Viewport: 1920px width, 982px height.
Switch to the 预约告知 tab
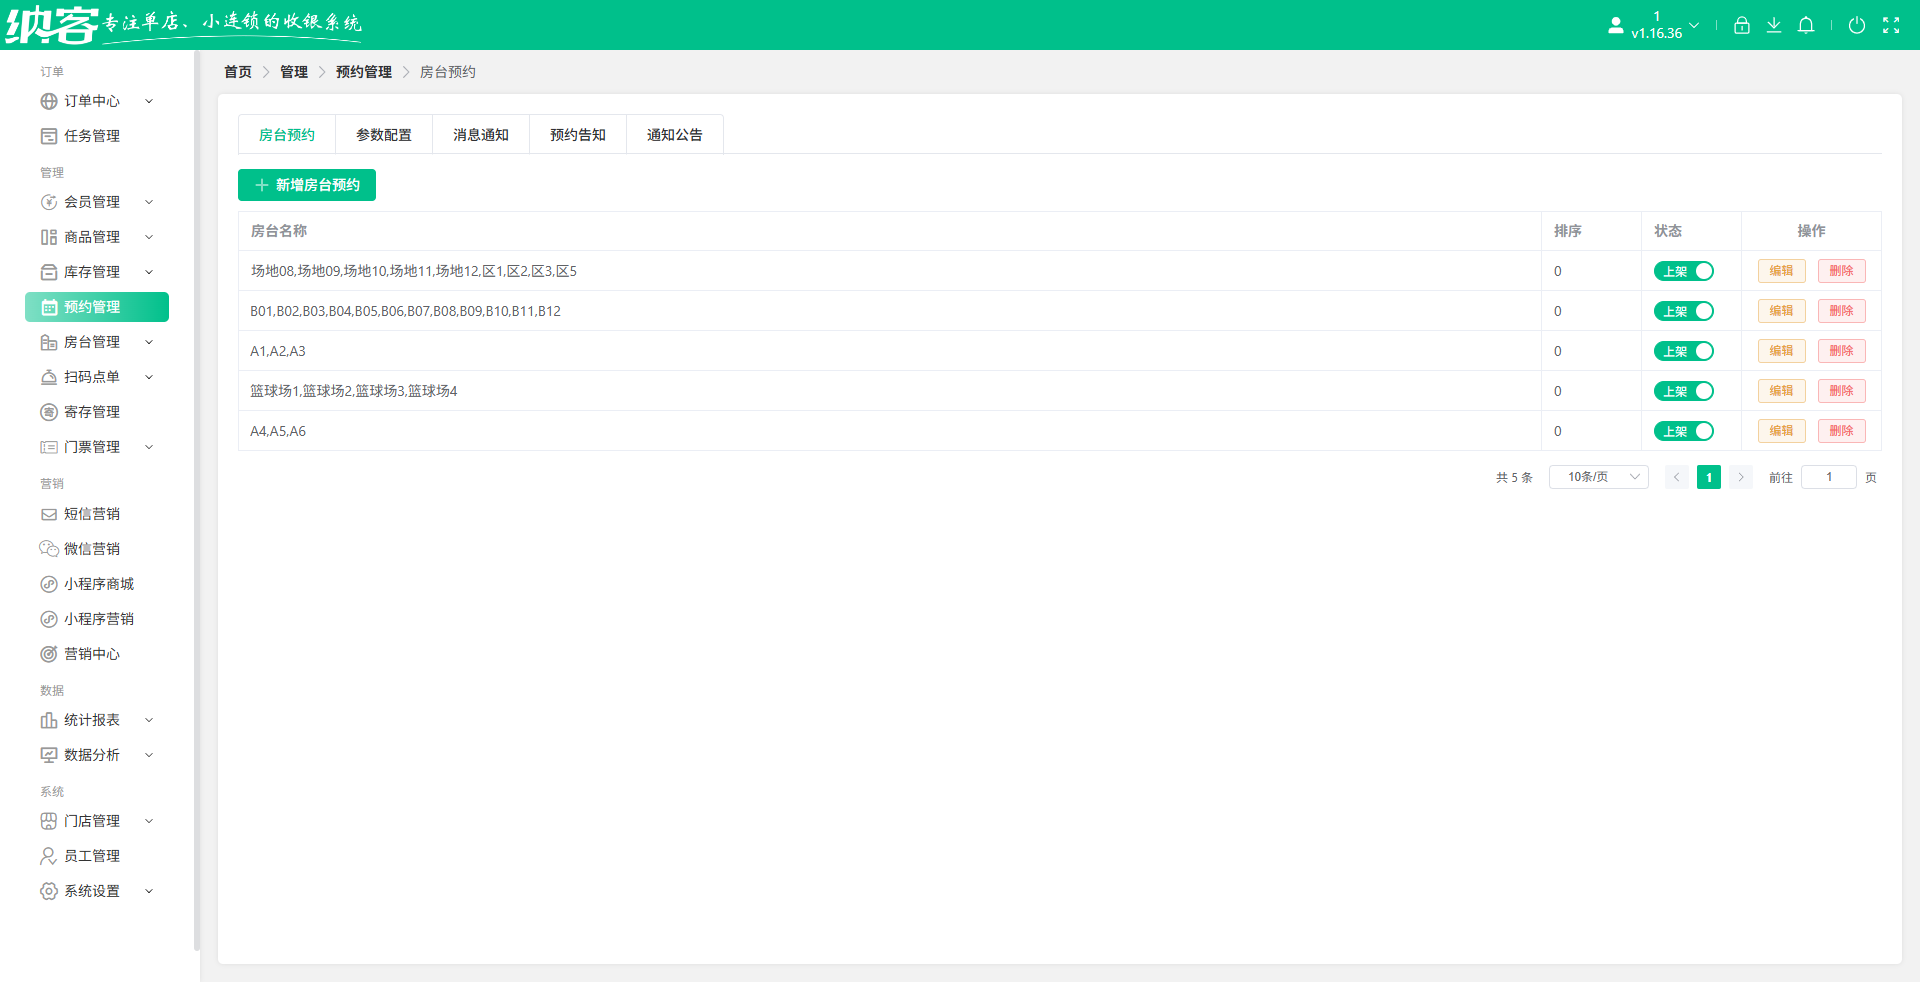coord(578,135)
